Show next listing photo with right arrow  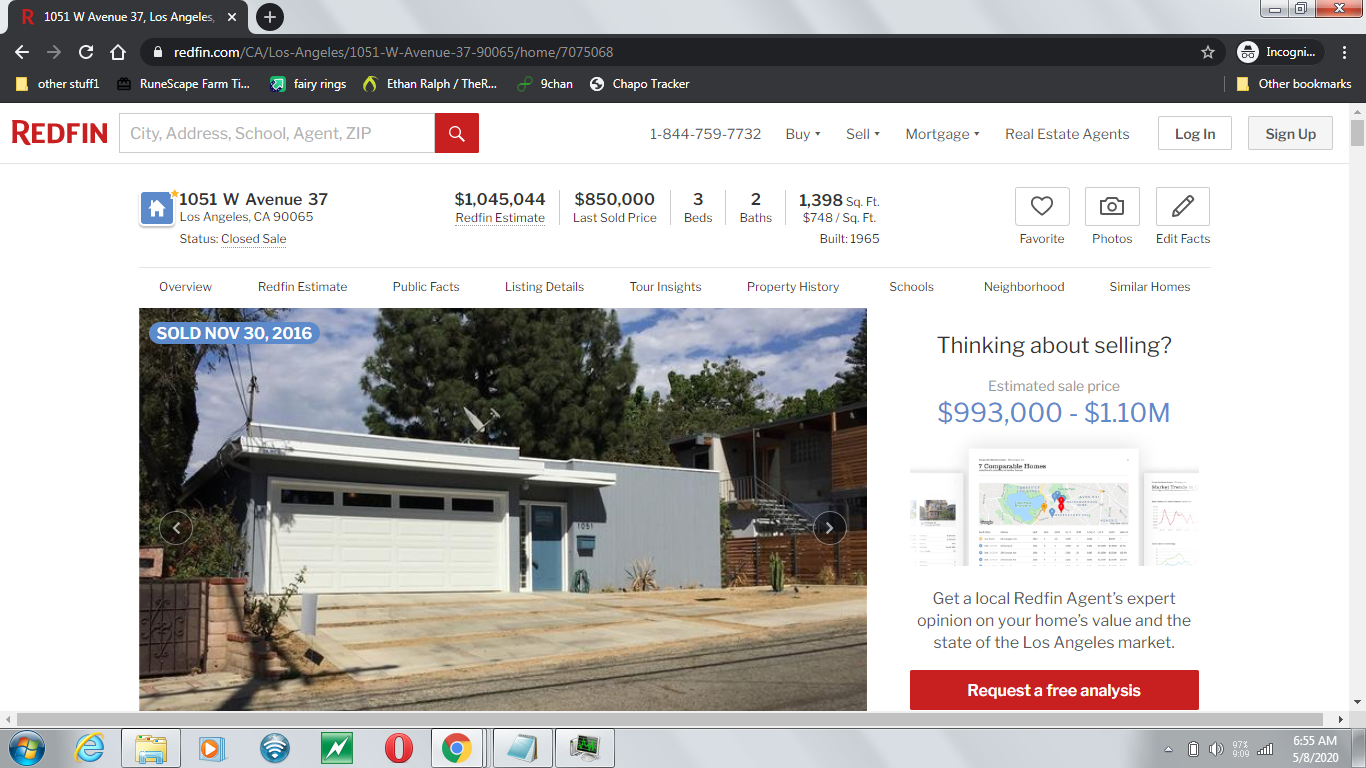coord(829,528)
